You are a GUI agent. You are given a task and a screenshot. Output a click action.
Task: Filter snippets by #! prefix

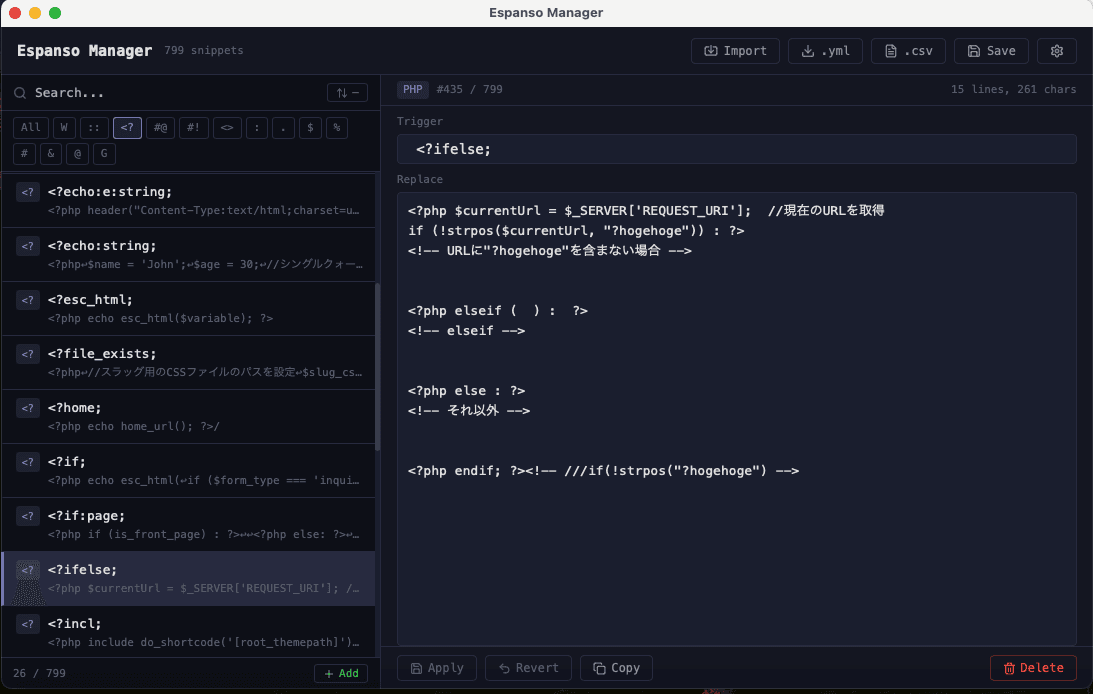click(x=193, y=128)
